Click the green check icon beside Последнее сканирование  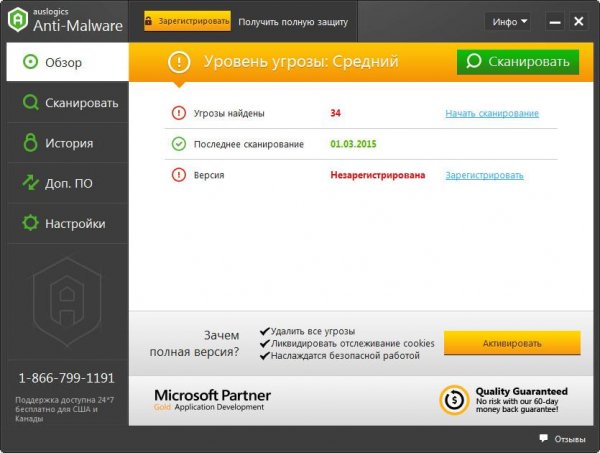(178, 144)
